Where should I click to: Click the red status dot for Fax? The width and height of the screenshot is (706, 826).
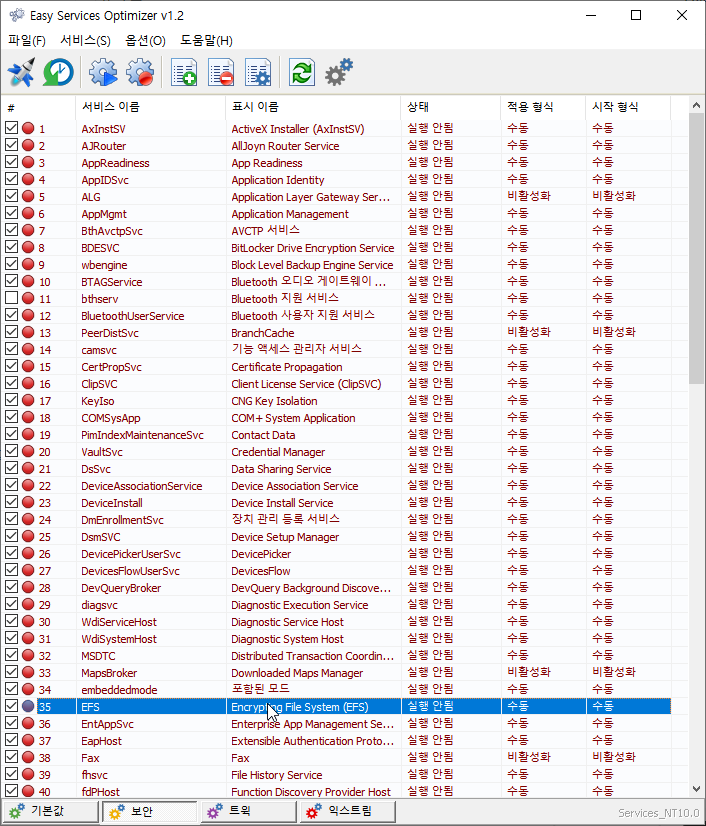28,757
